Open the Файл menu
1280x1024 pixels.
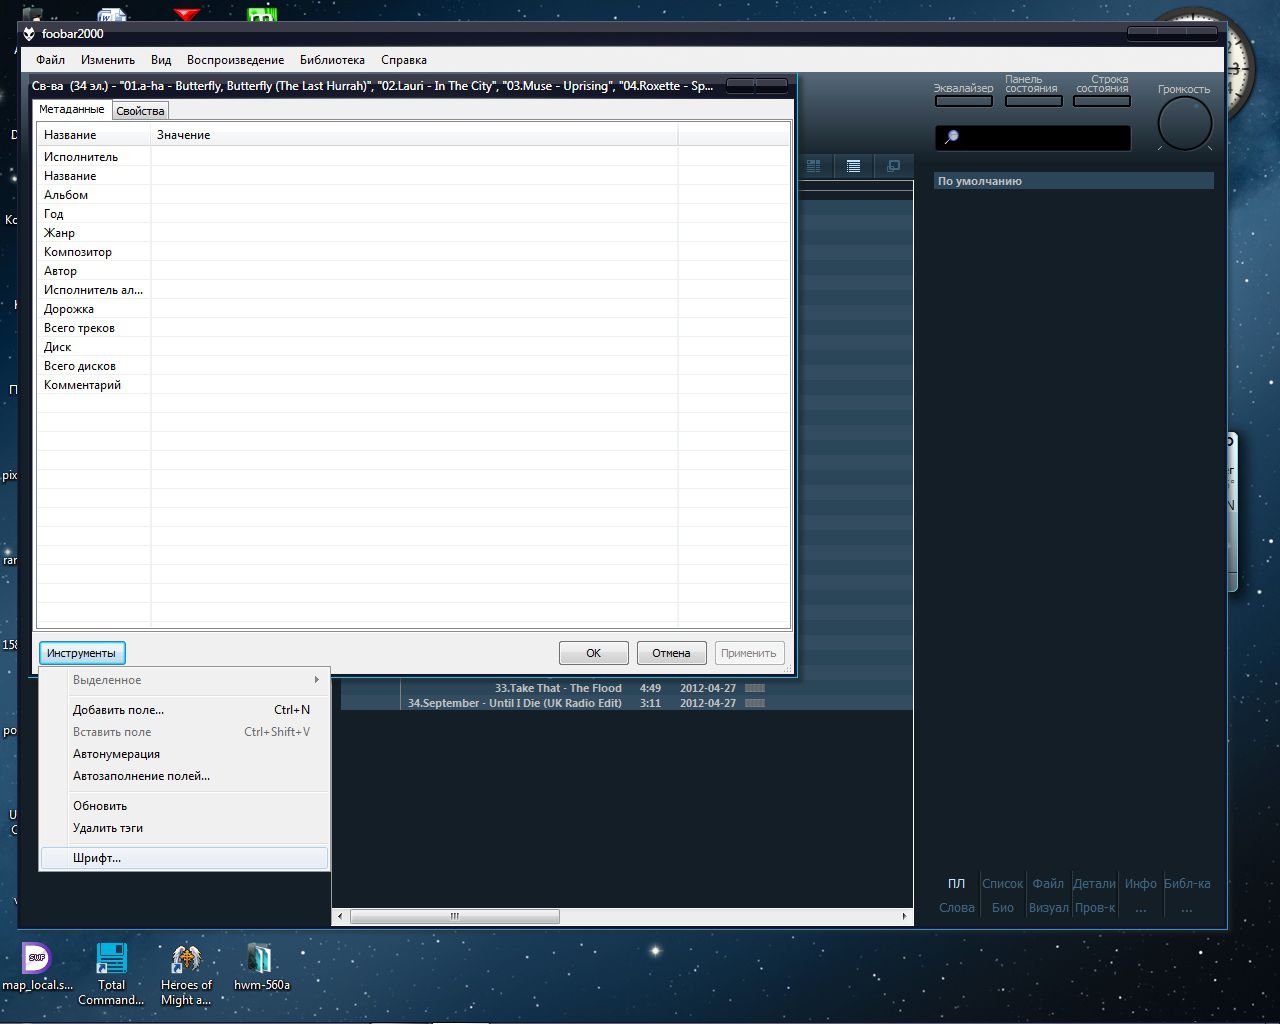coord(50,60)
